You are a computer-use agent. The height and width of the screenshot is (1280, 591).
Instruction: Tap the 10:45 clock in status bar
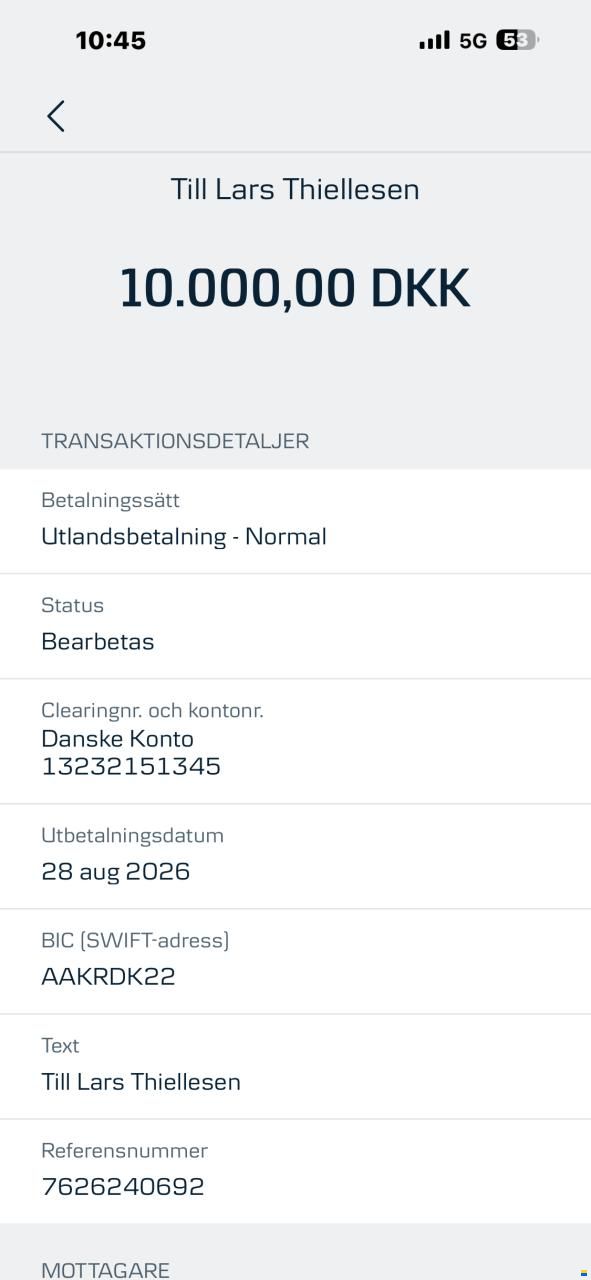click(x=111, y=41)
